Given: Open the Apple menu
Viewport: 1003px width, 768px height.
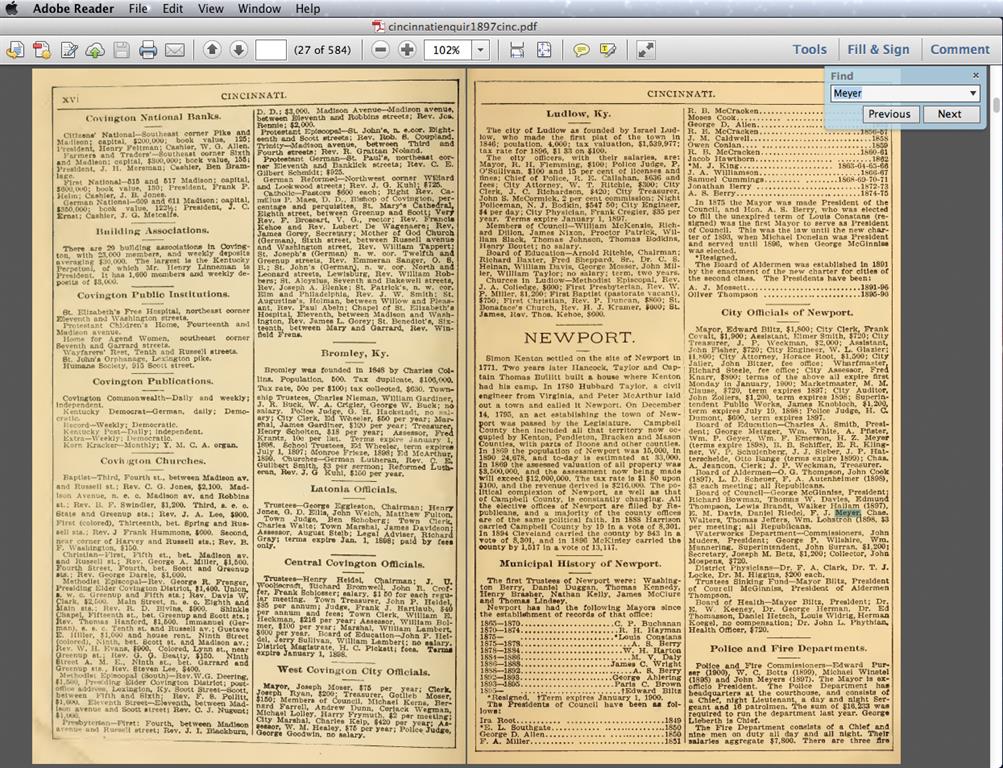Looking at the screenshot, I should pyautogui.click(x=12, y=8).
